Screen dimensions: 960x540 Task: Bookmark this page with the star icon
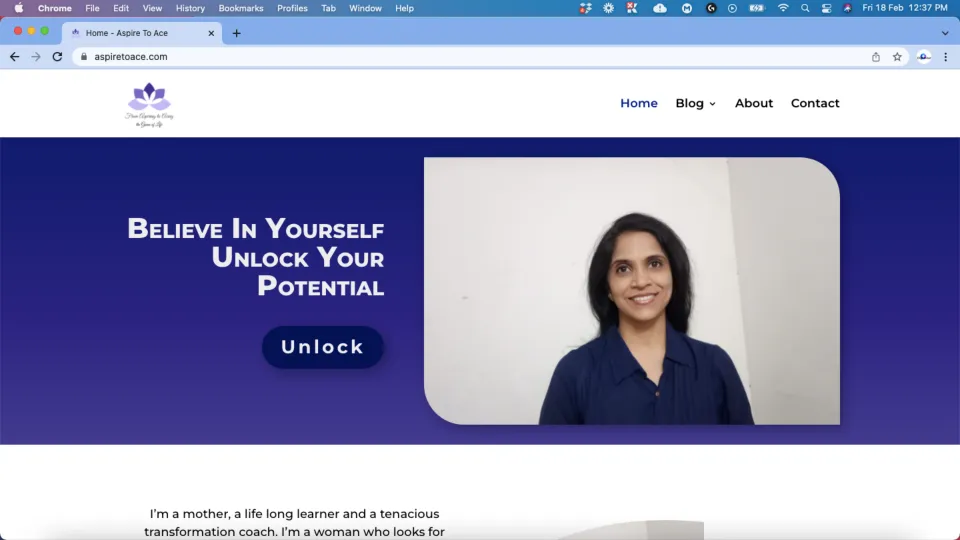[x=897, y=57]
